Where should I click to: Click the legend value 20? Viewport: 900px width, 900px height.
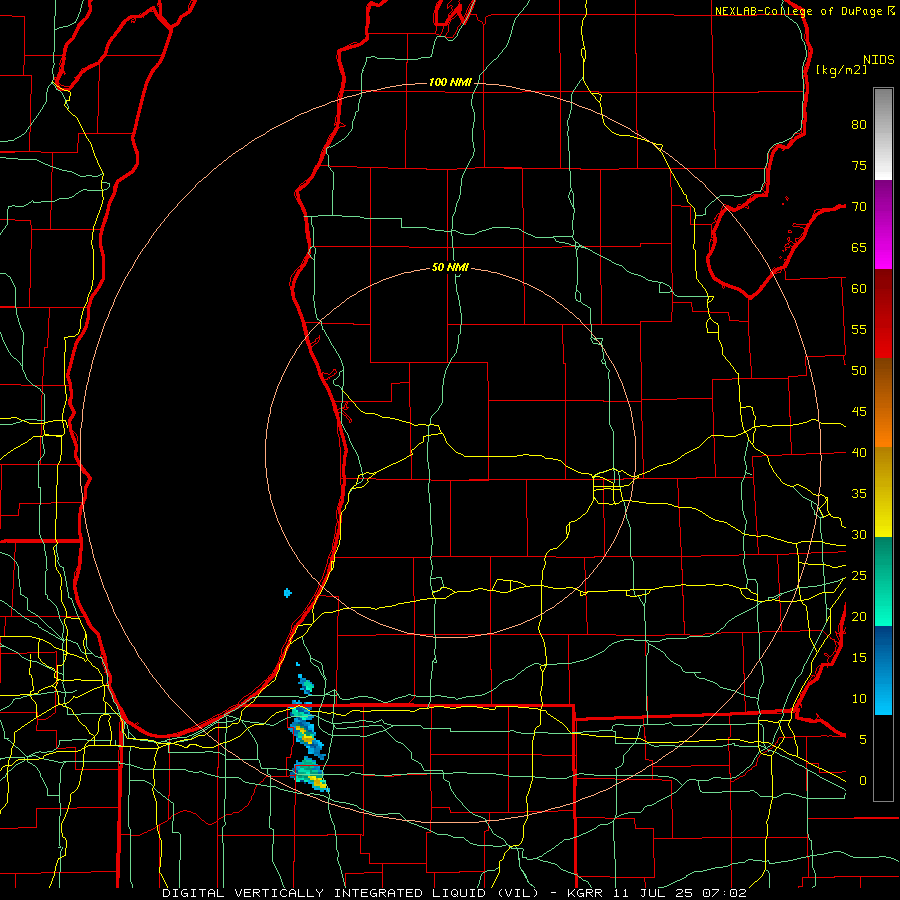[859, 616]
